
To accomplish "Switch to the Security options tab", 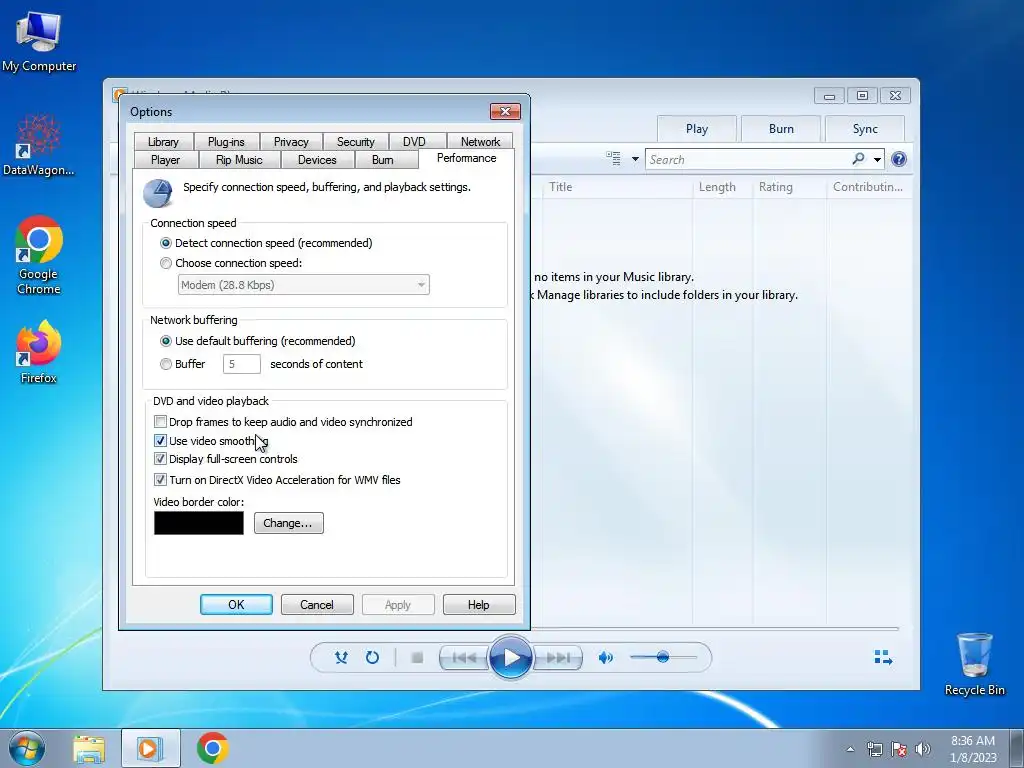I will [x=356, y=142].
